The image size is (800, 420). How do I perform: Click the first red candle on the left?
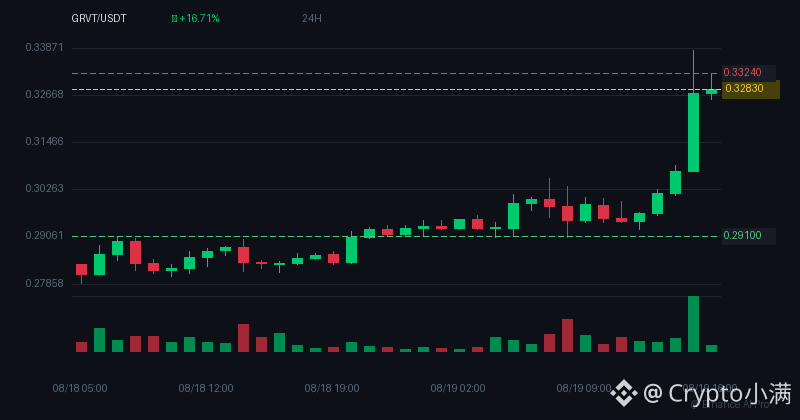82,269
